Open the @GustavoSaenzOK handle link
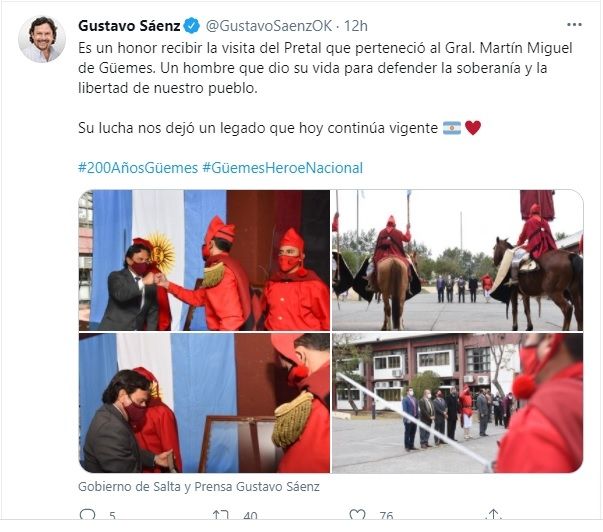This screenshot has height=532, width=603. pyautogui.click(x=269, y=26)
